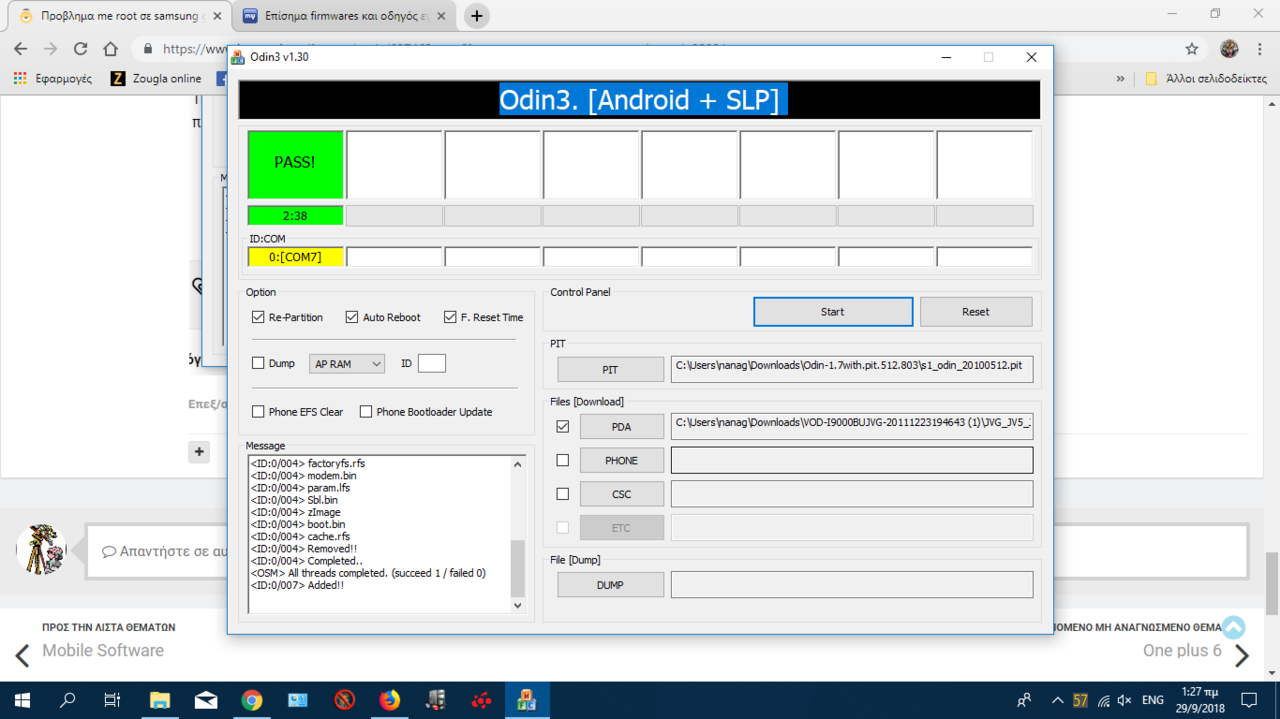
Task: Open Άλλοι σελιδοδείκτες bookmarks folder
Action: click(1206, 78)
